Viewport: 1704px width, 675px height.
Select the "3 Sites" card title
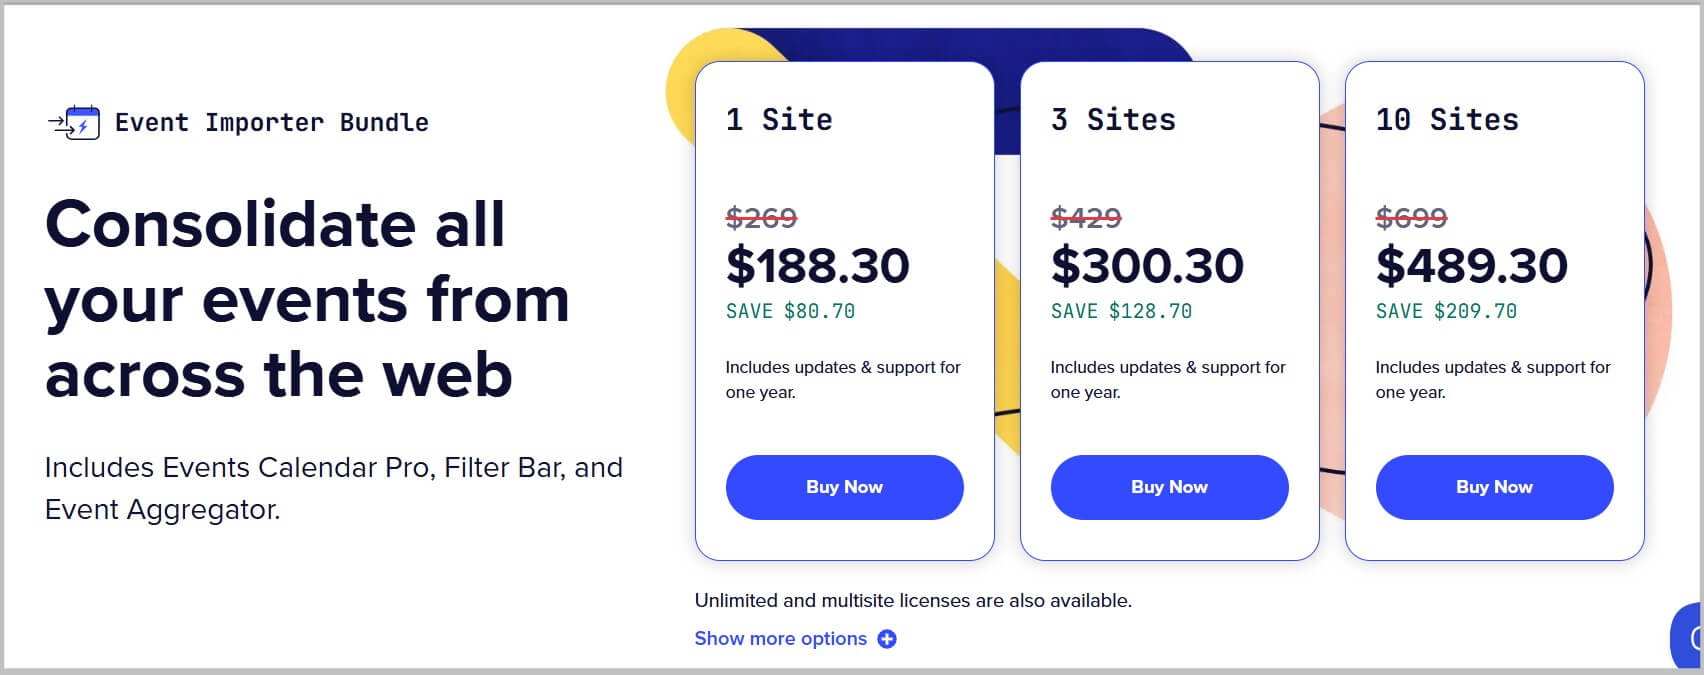1113,120
